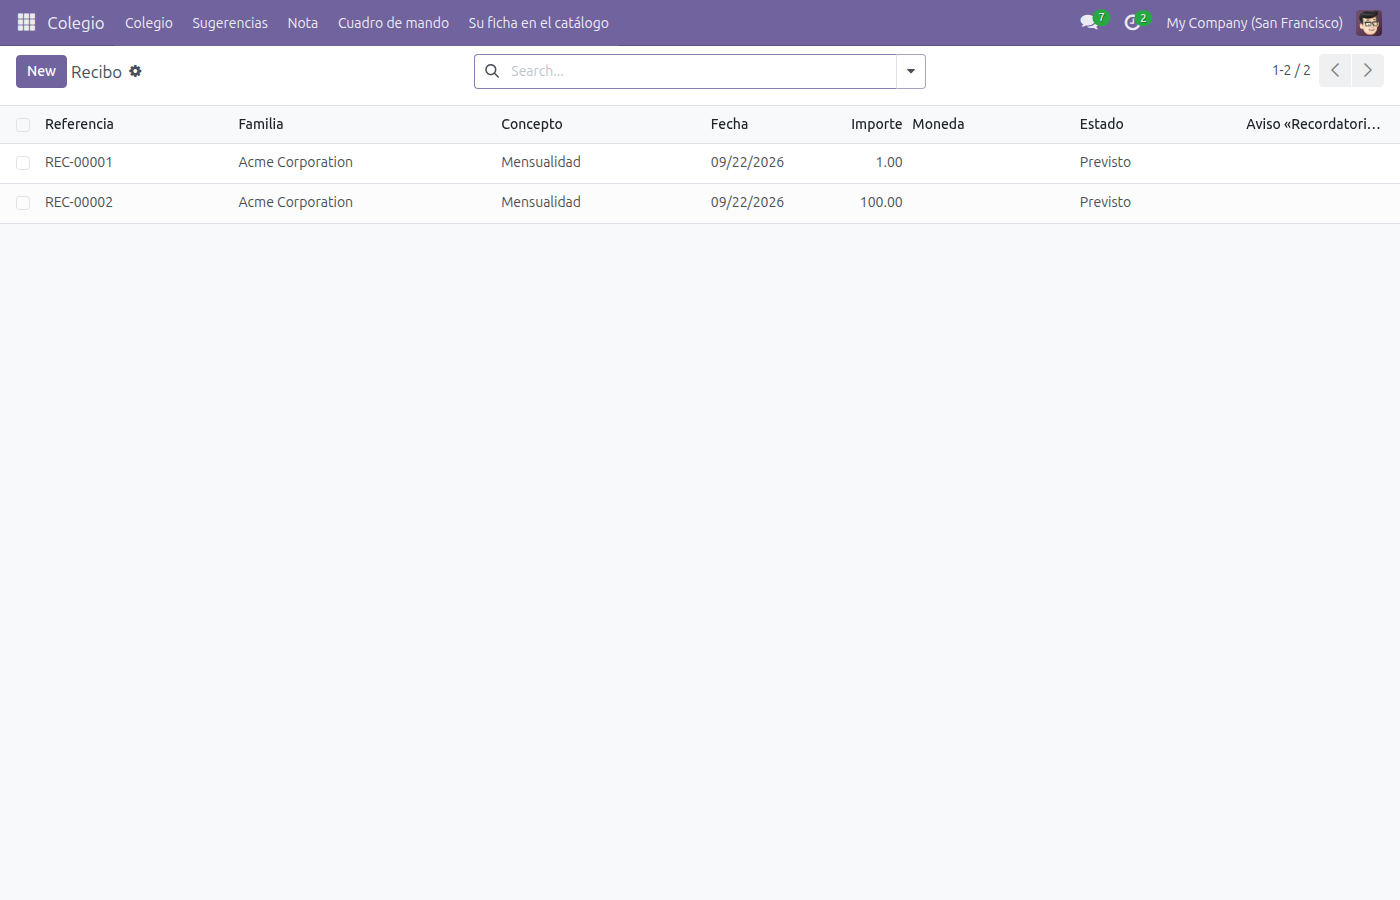Select the REC-00002 row checkbox
The height and width of the screenshot is (900, 1400).
tap(23, 203)
